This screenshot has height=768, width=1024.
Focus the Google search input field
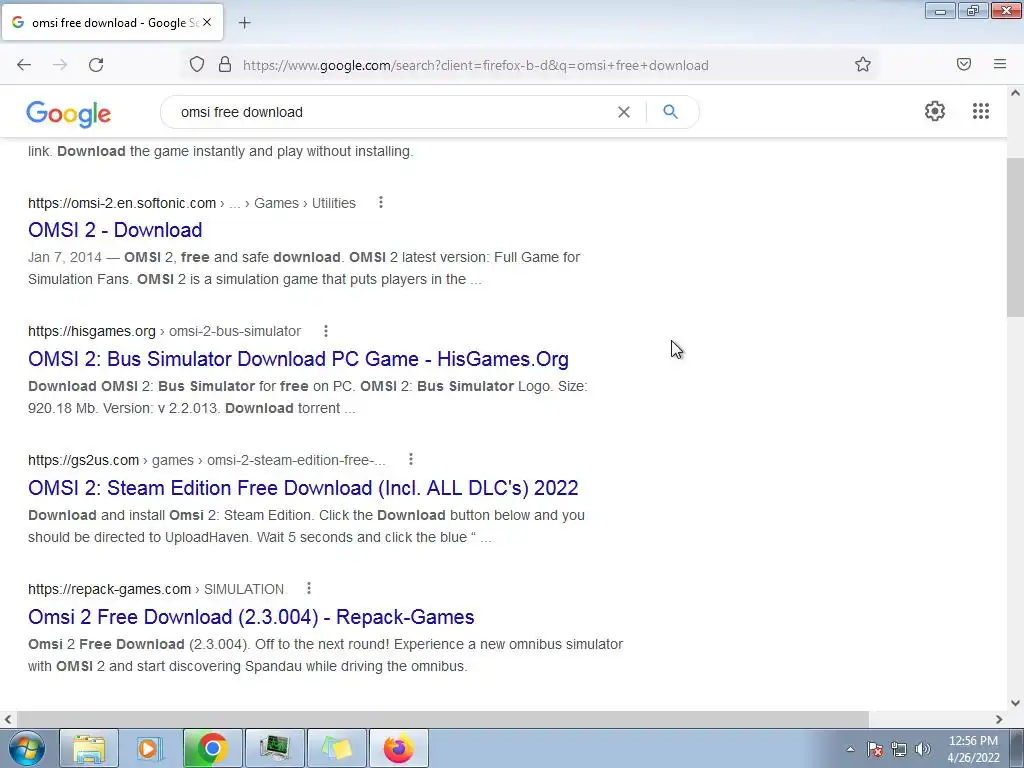click(x=392, y=112)
